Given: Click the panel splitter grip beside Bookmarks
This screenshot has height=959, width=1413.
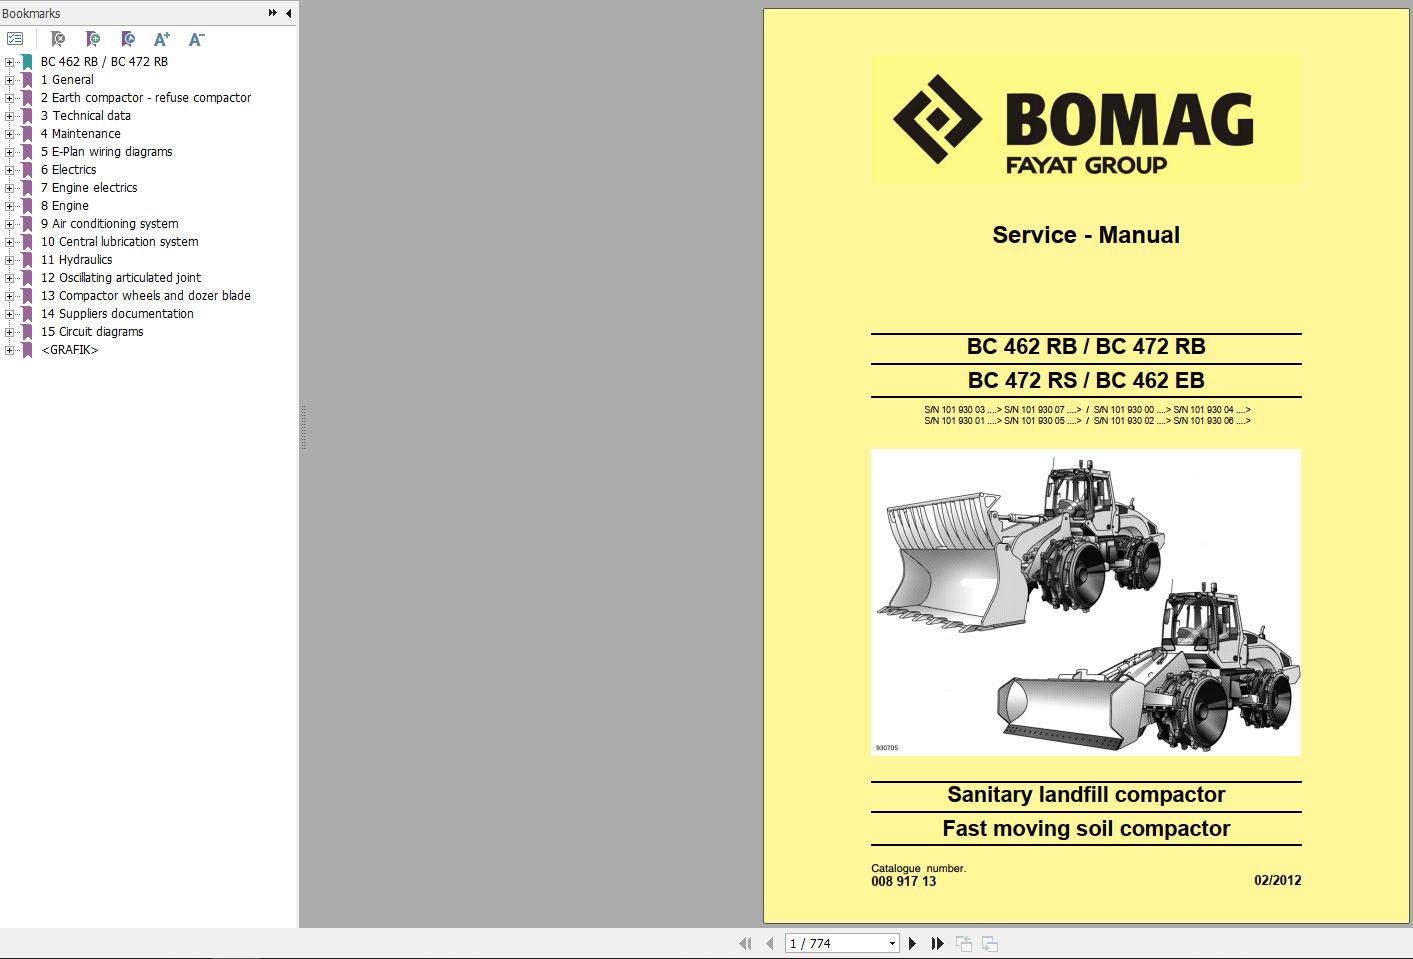Looking at the screenshot, I should 303,428.
